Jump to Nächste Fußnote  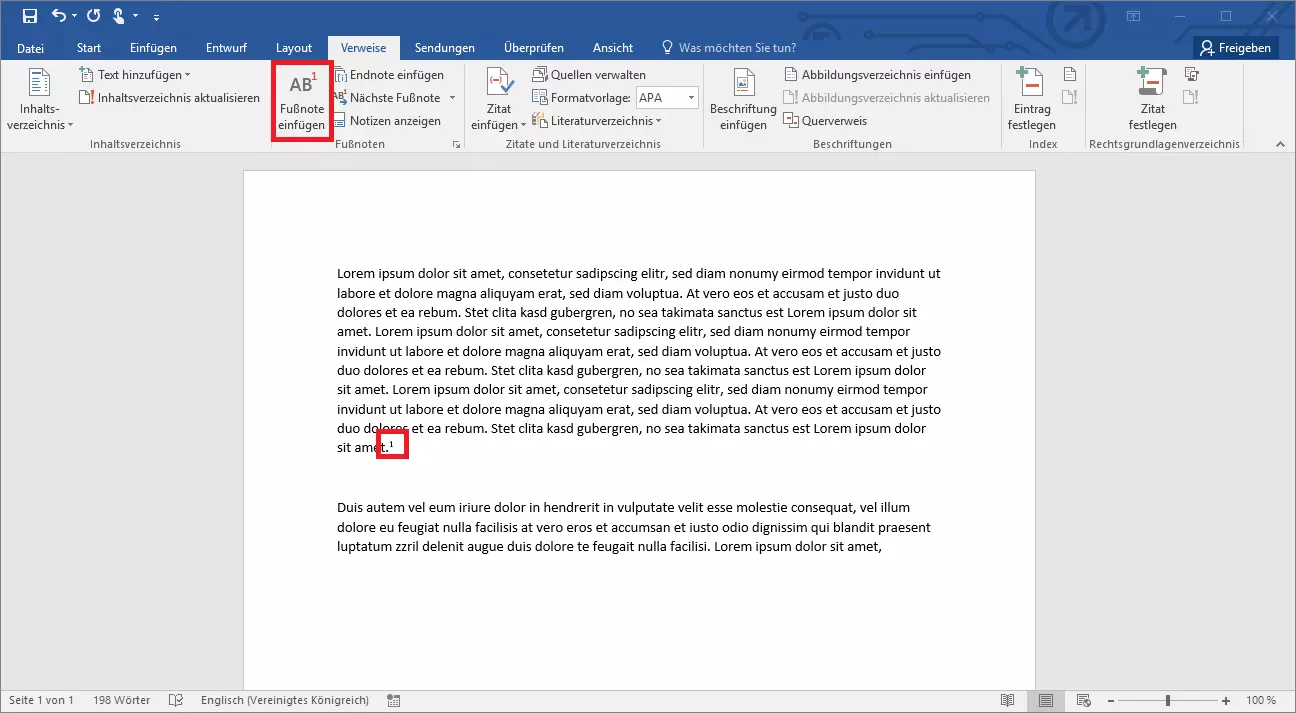[x=387, y=98]
